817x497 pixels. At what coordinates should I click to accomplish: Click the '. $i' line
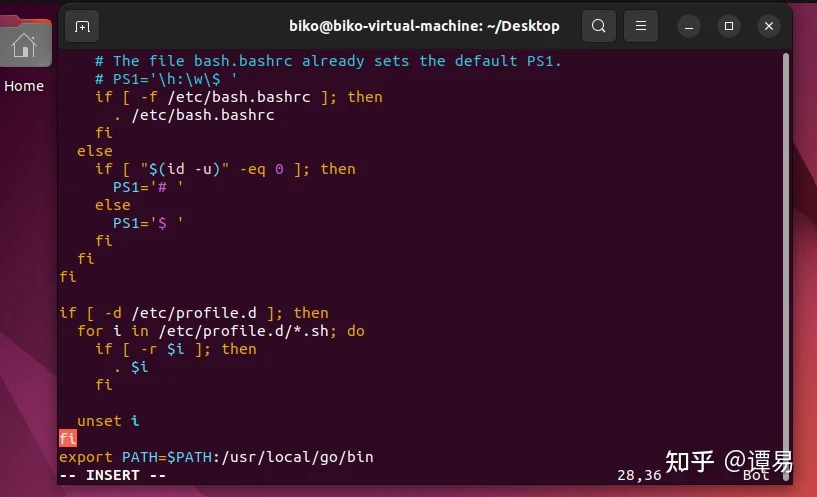[131, 367]
